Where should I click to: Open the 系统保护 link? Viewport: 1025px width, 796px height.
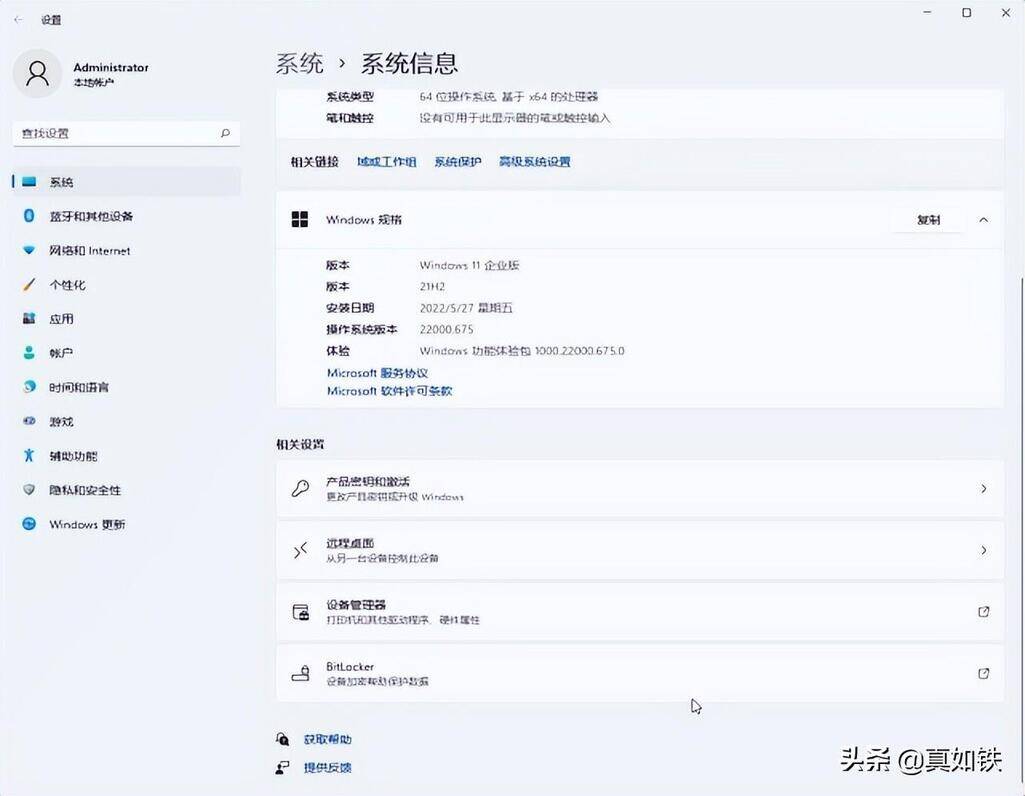[x=458, y=161]
